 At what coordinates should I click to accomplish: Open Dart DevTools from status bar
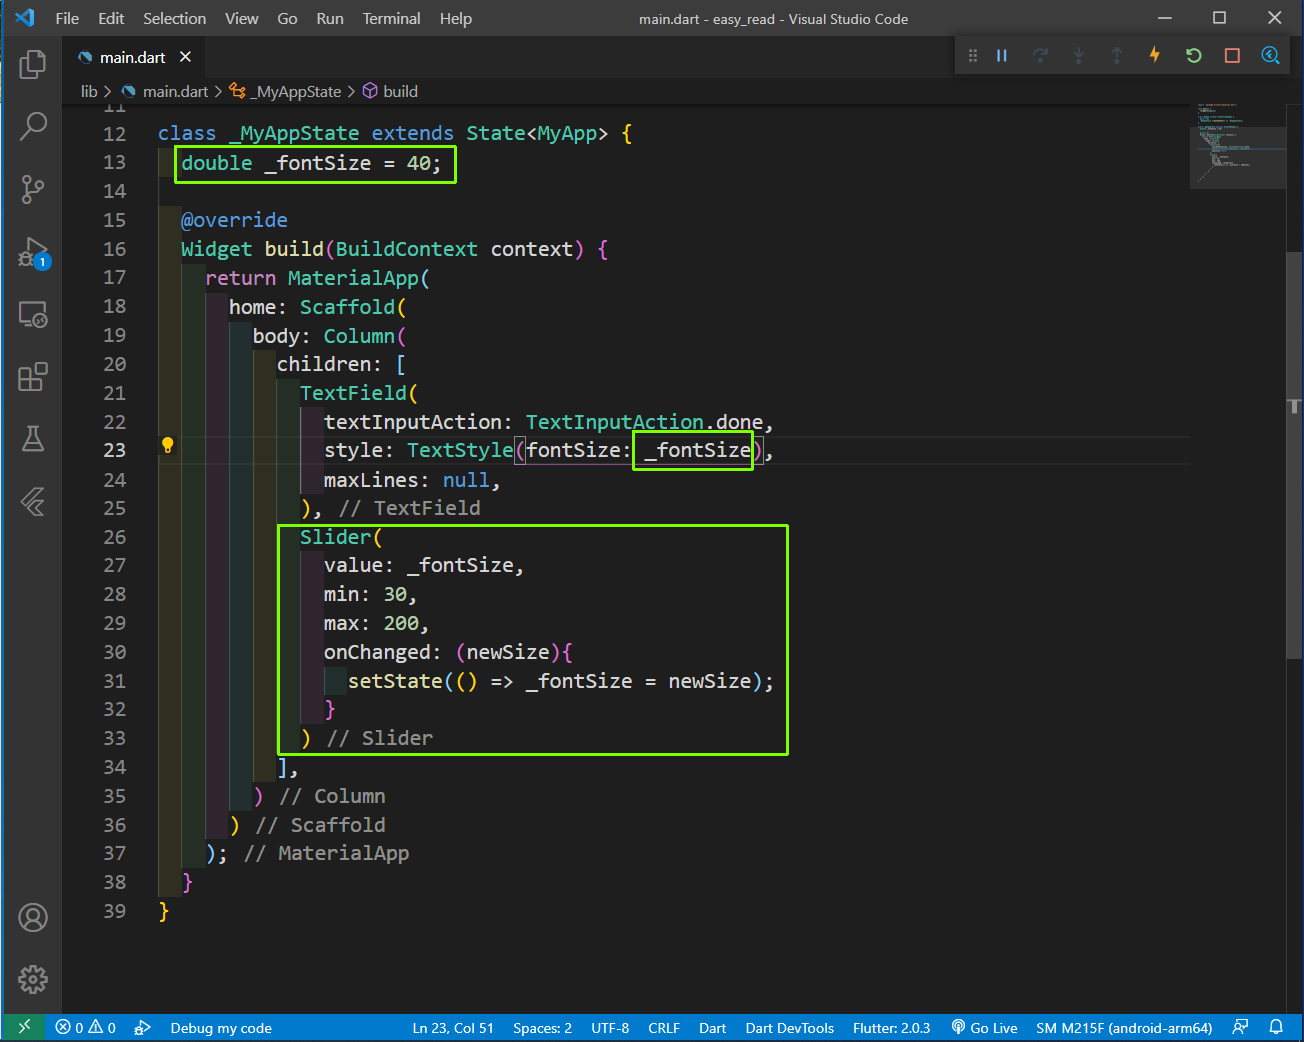click(789, 1028)
